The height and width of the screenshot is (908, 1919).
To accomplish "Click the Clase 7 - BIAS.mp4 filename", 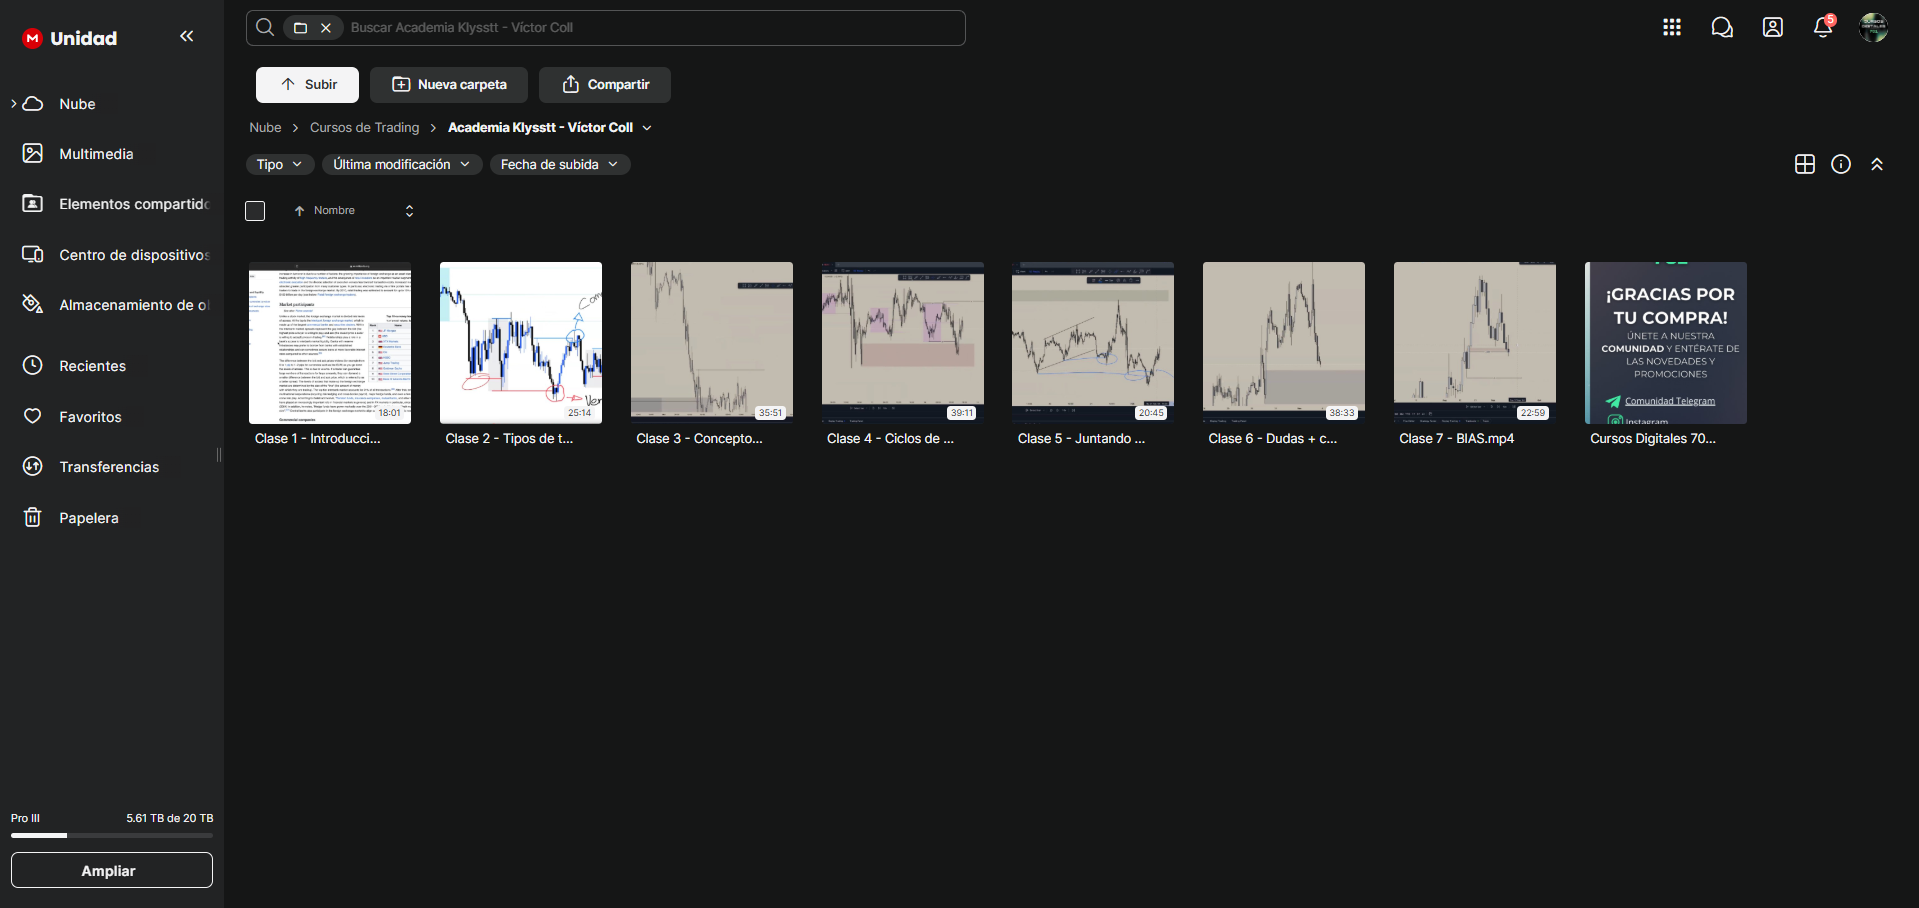I will (1457, 439).
